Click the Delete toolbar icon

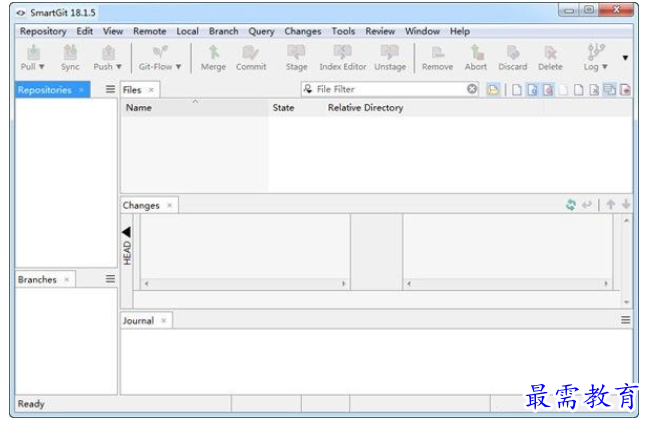550,52
